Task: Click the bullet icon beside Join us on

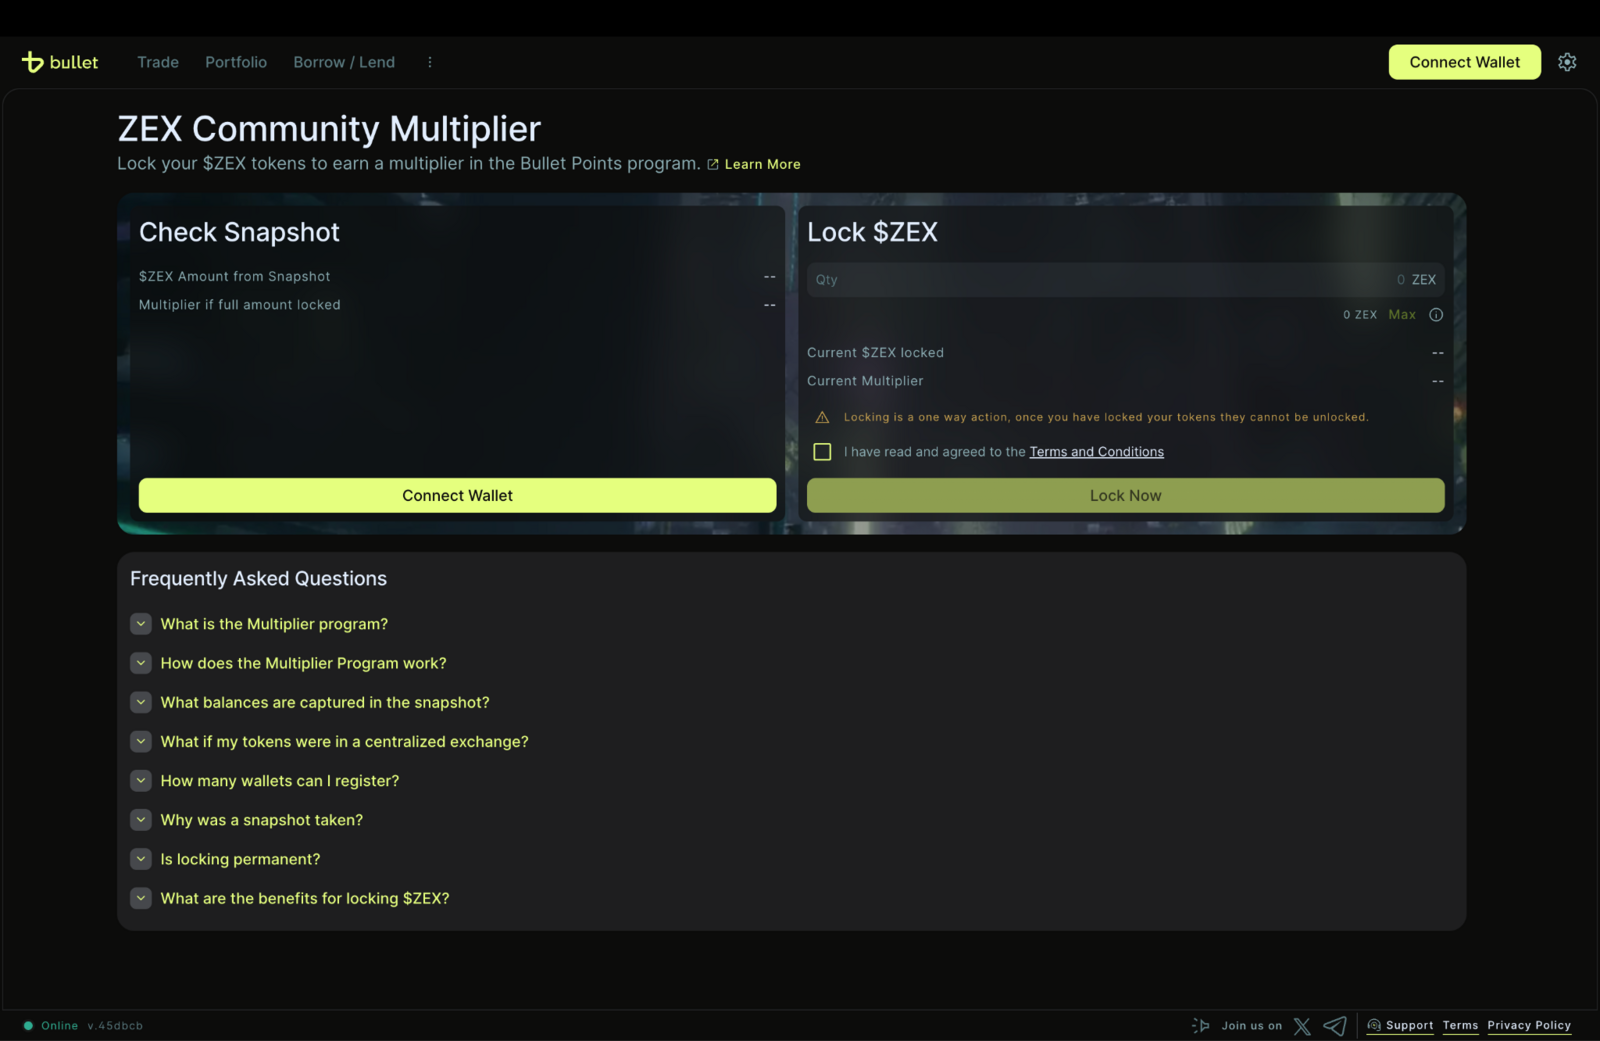Action: pos(1201,1026)
